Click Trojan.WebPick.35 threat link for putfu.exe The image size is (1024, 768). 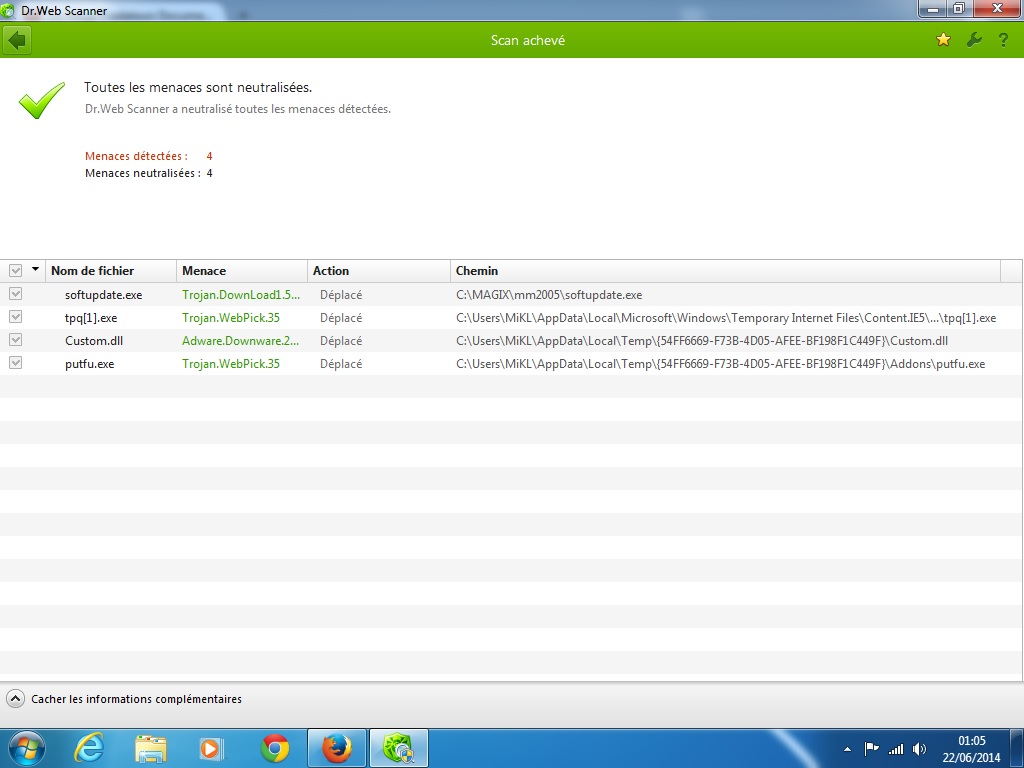coord(231,364)
